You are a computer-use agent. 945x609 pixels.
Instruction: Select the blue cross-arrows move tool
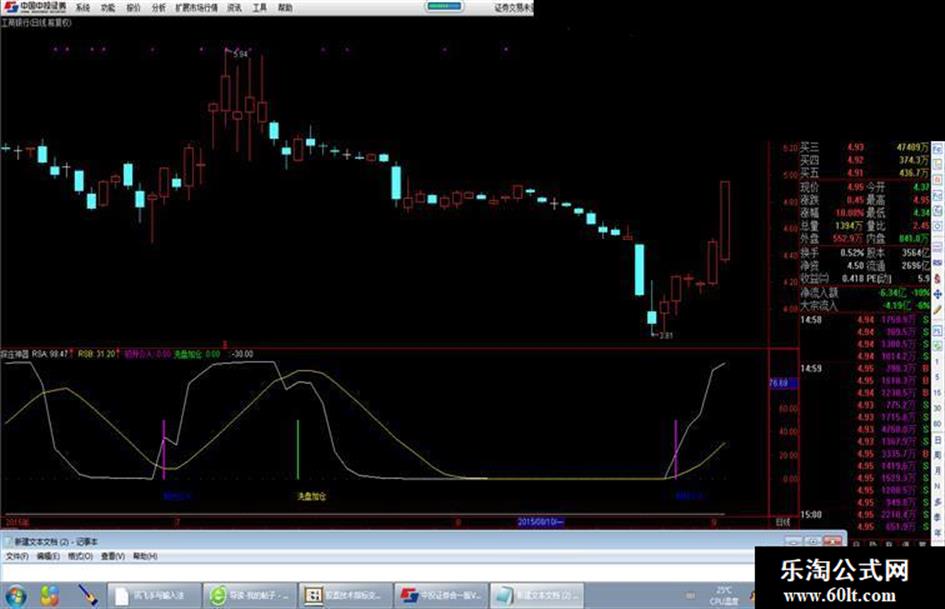[937, 294]
